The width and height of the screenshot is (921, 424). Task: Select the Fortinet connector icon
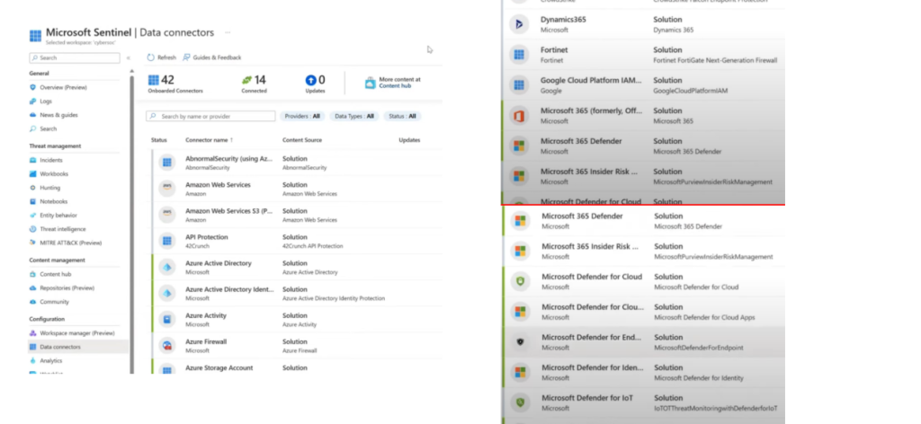coord(519,55)
